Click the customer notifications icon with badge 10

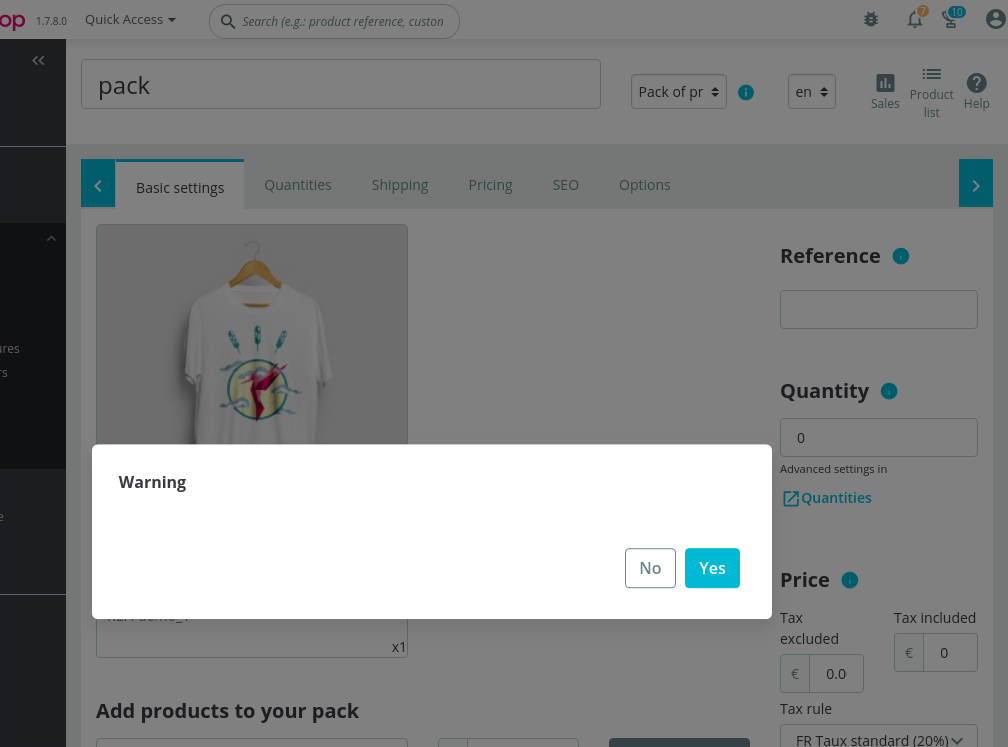[x=949, y=19]
